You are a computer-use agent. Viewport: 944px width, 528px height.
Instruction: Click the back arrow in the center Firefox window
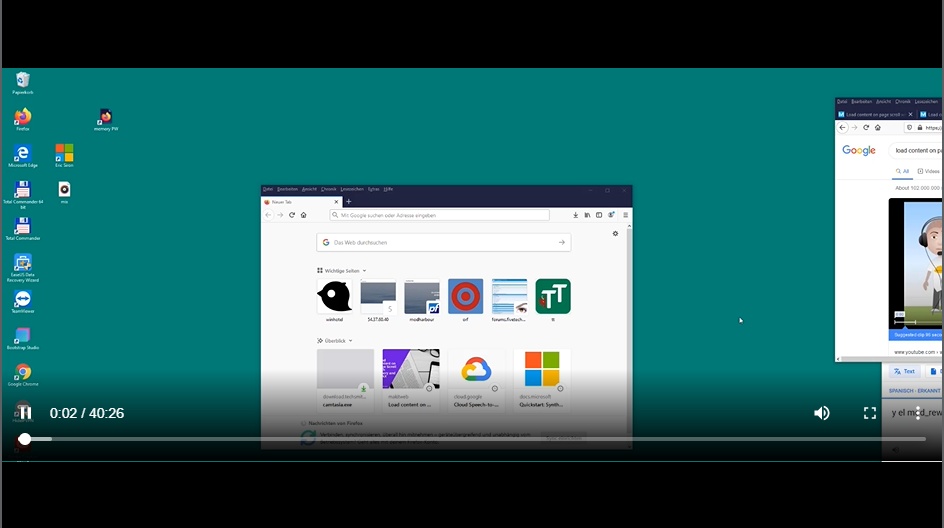[269, 215]
